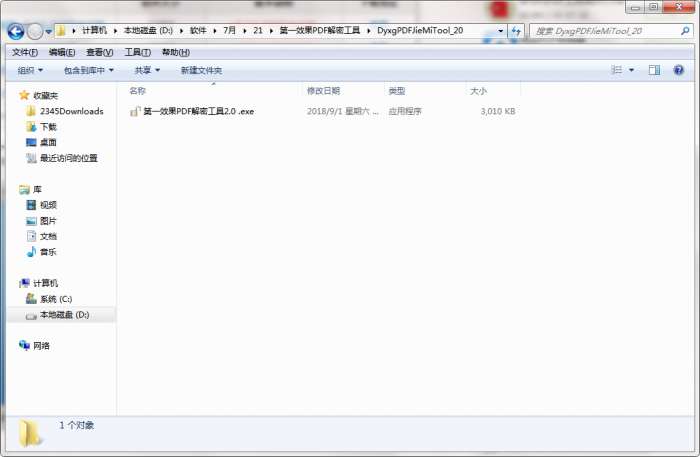Click 第一效果PDF解密工具 breadcrumb segment
This screenshot has height=457, width=700.
point(320,30)
